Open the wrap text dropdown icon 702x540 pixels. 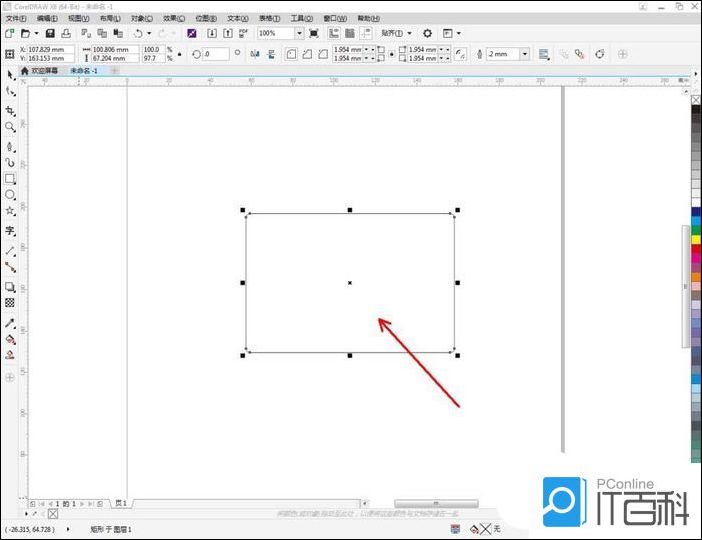pos(544,54)
